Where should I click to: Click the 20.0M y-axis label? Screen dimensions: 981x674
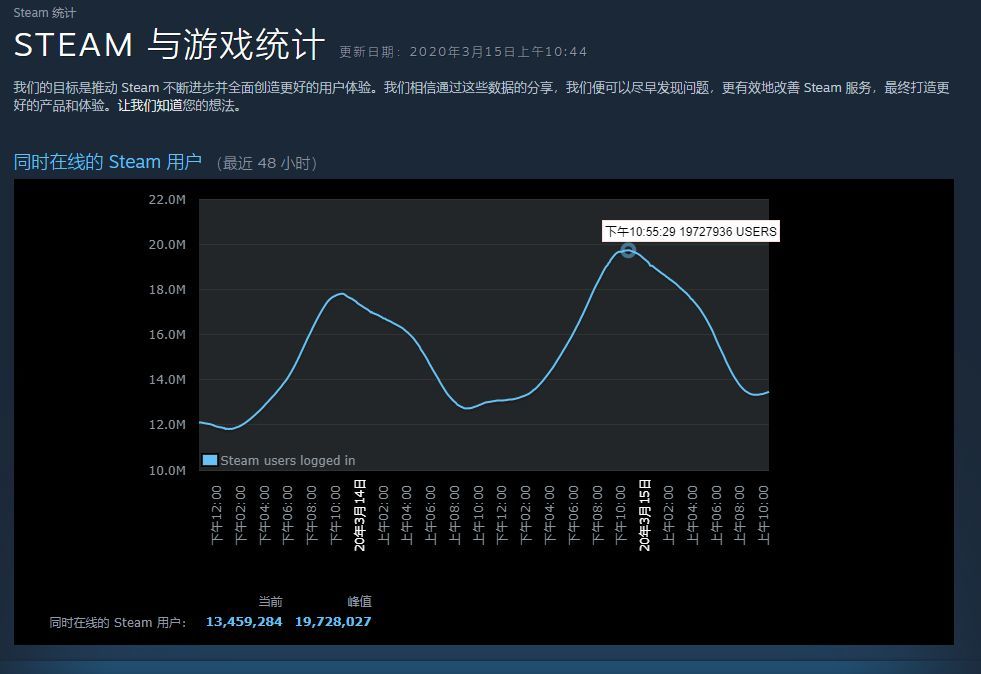tap(167, 245)
